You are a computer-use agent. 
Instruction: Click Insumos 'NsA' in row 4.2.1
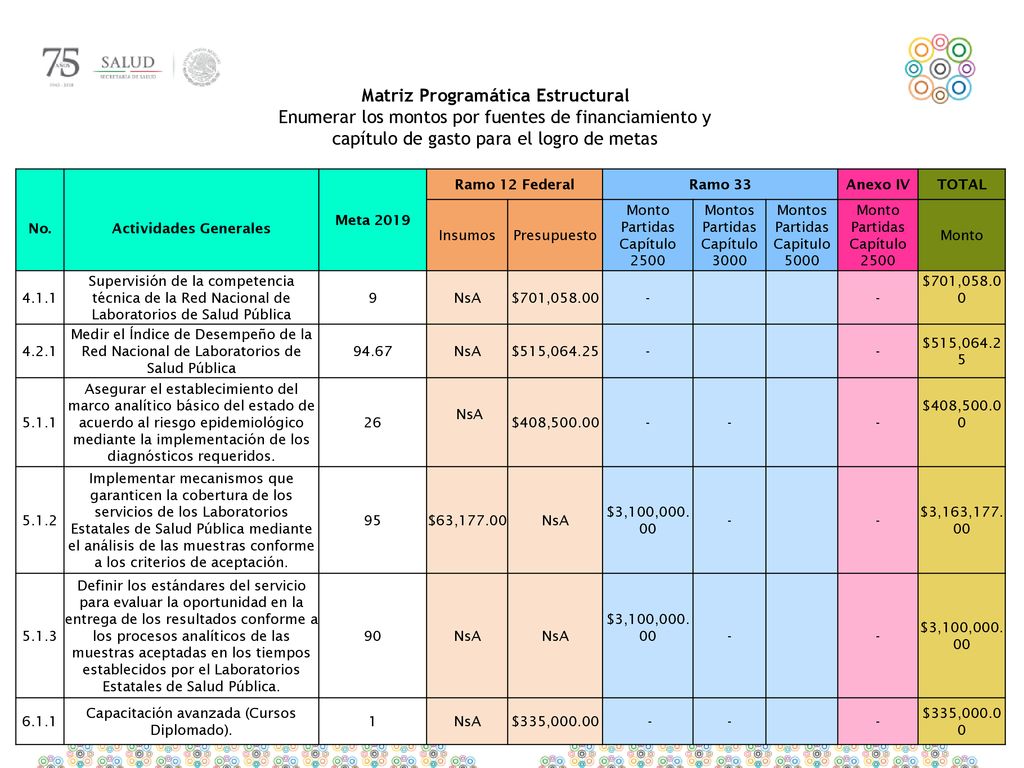467,351
